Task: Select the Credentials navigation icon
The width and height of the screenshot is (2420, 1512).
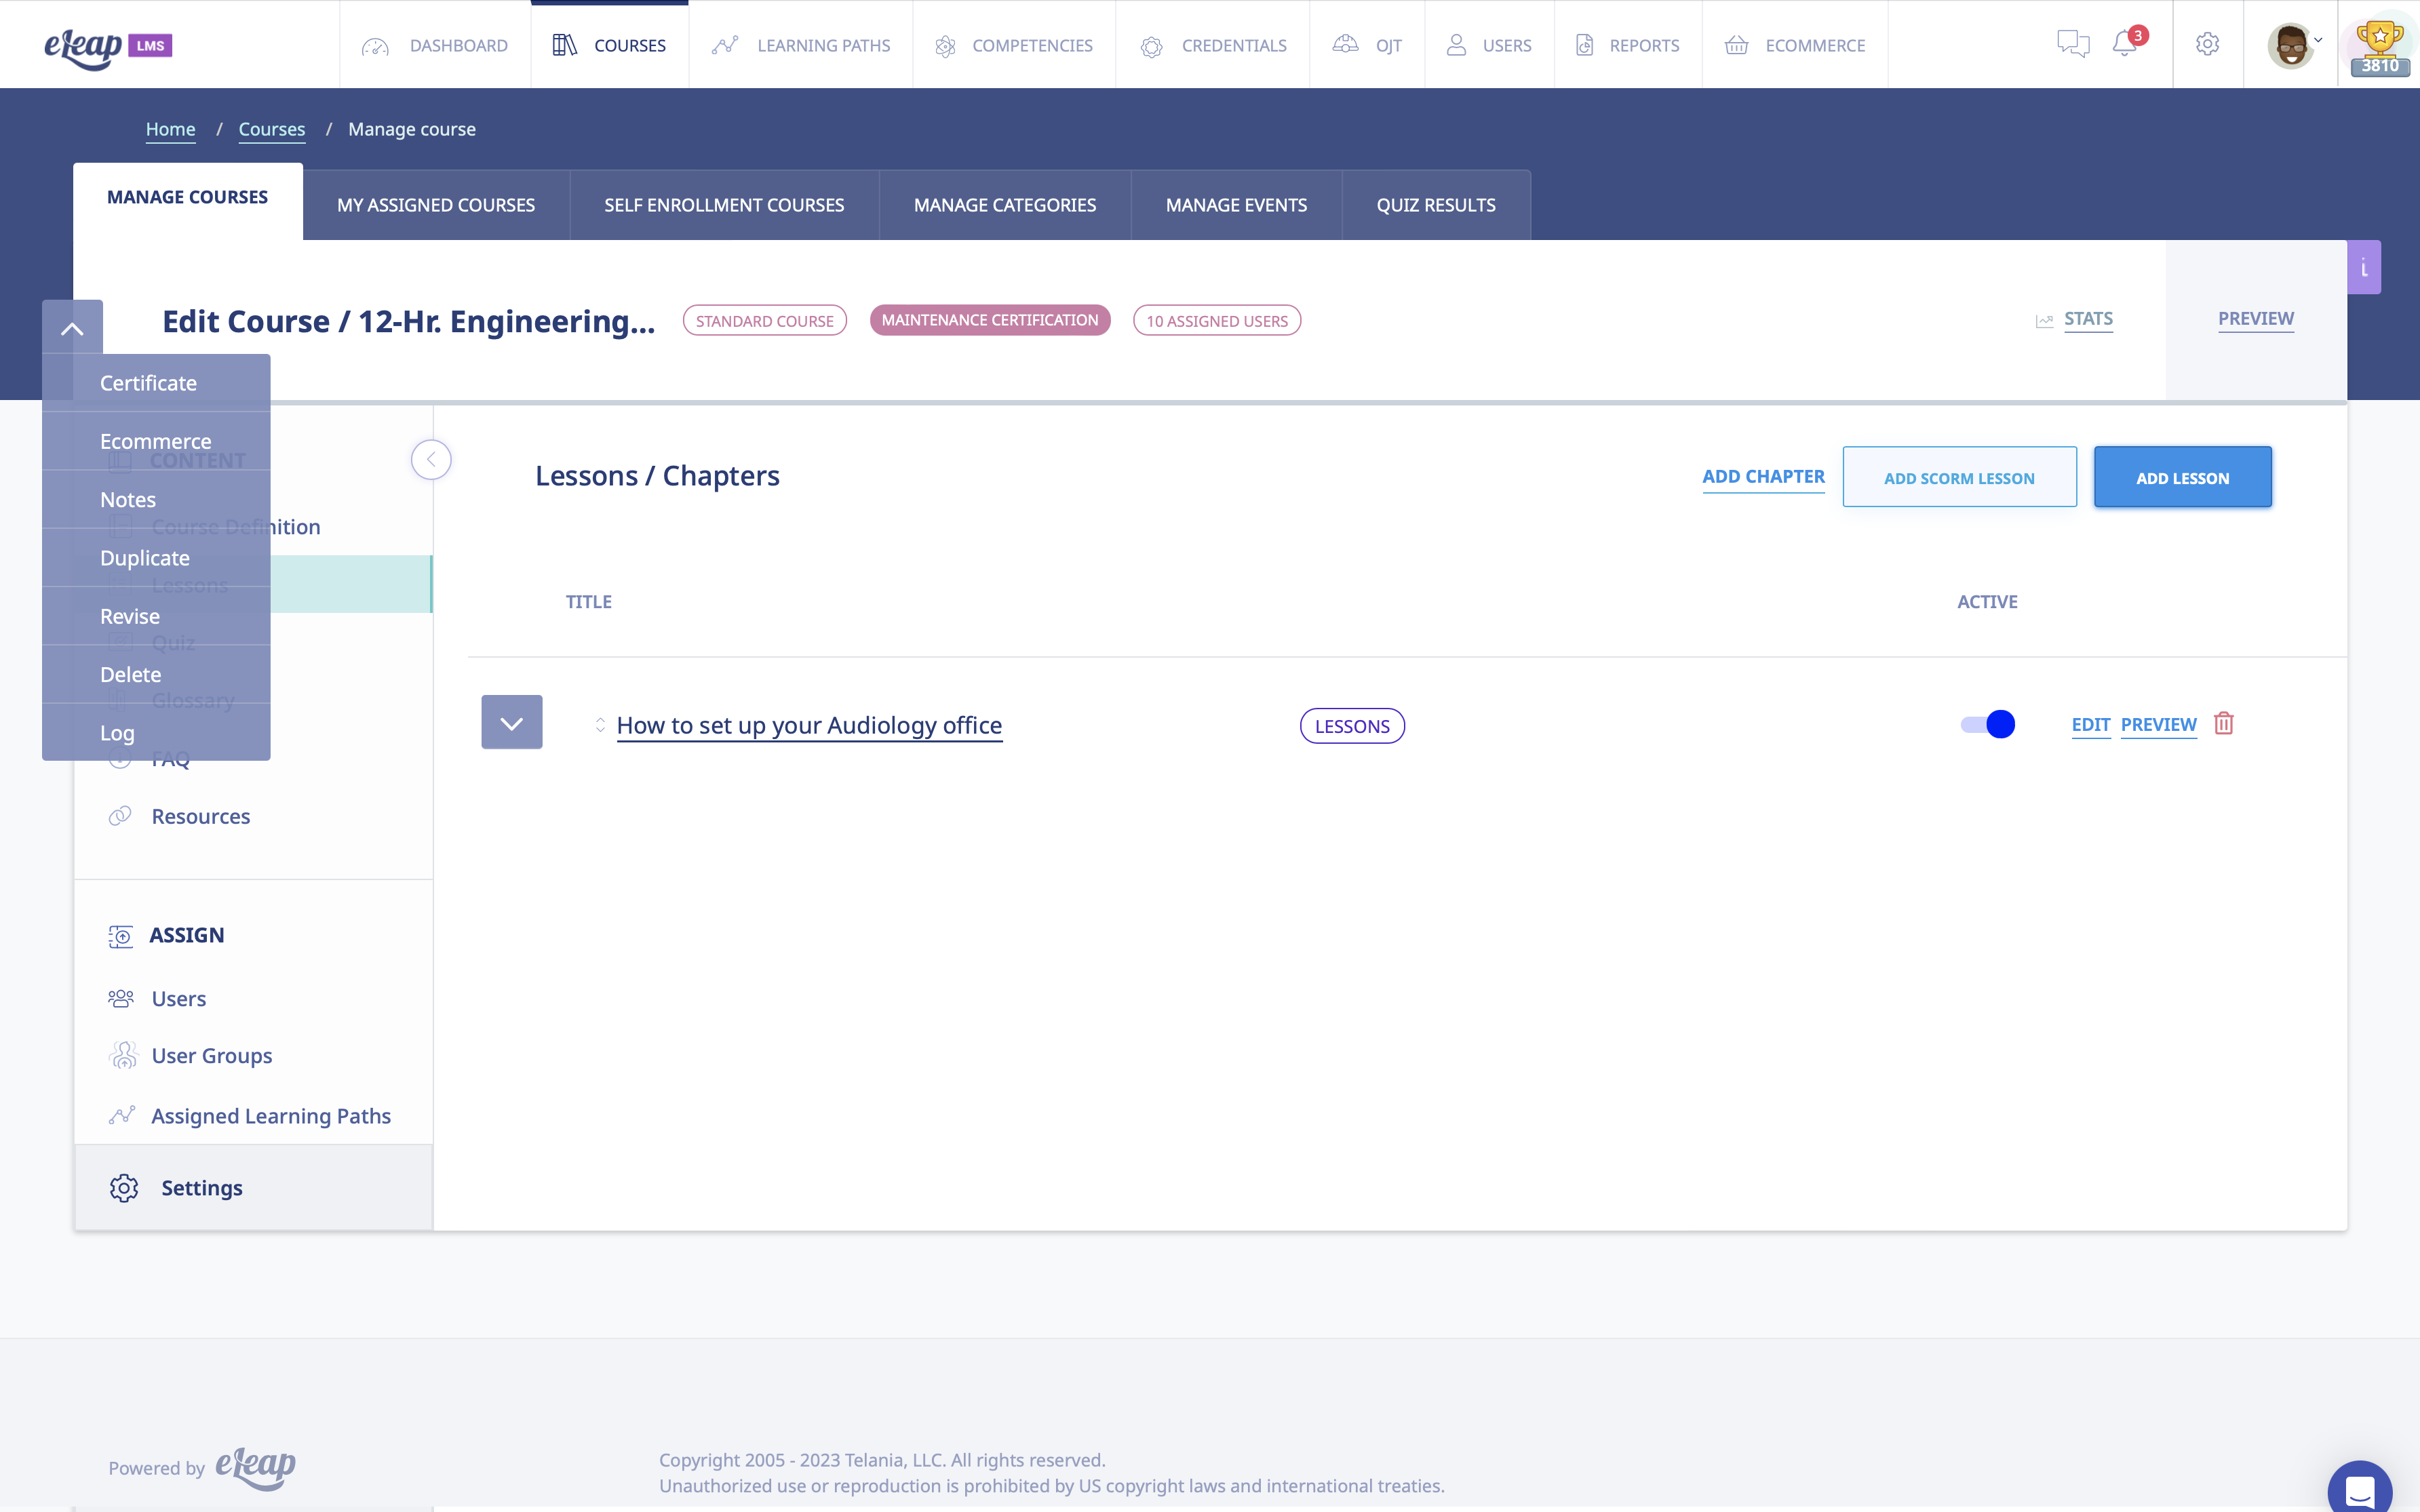Action: coord(1150,44)
